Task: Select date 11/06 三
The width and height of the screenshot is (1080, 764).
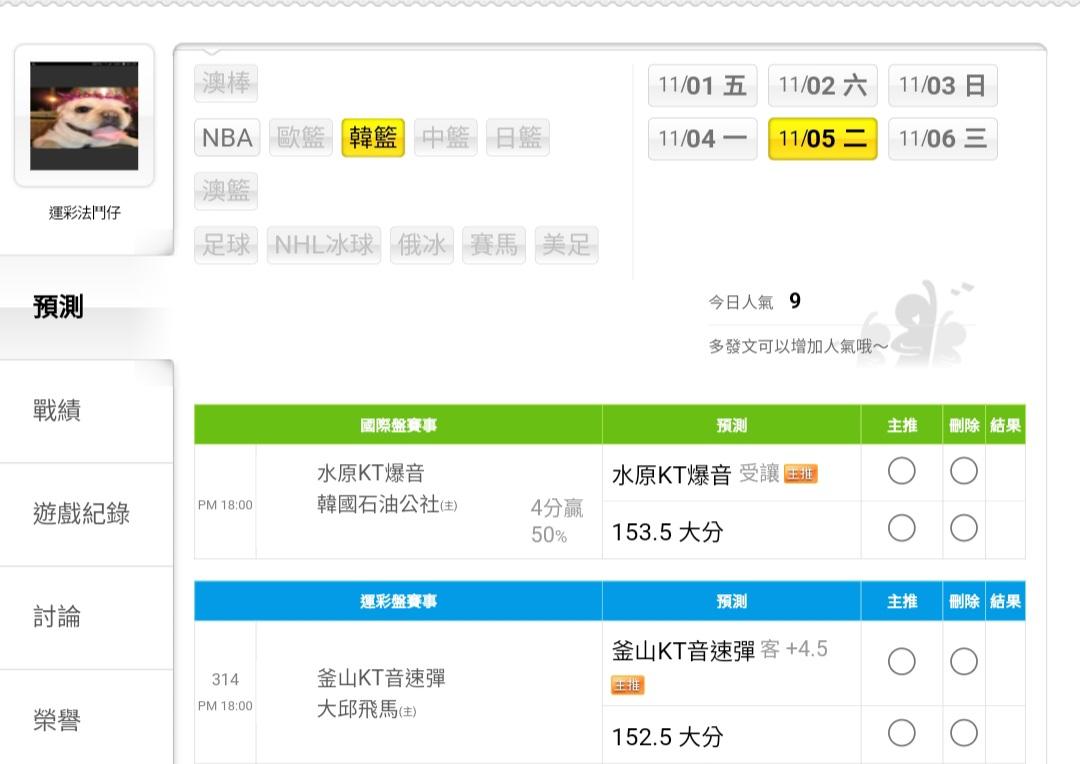Action: point(942,139)
